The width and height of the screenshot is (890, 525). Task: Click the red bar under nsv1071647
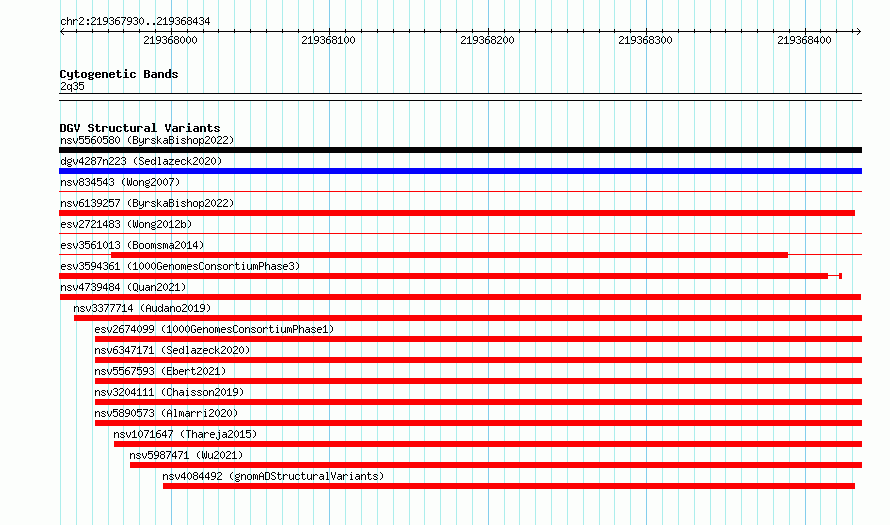tap(488, 444)
